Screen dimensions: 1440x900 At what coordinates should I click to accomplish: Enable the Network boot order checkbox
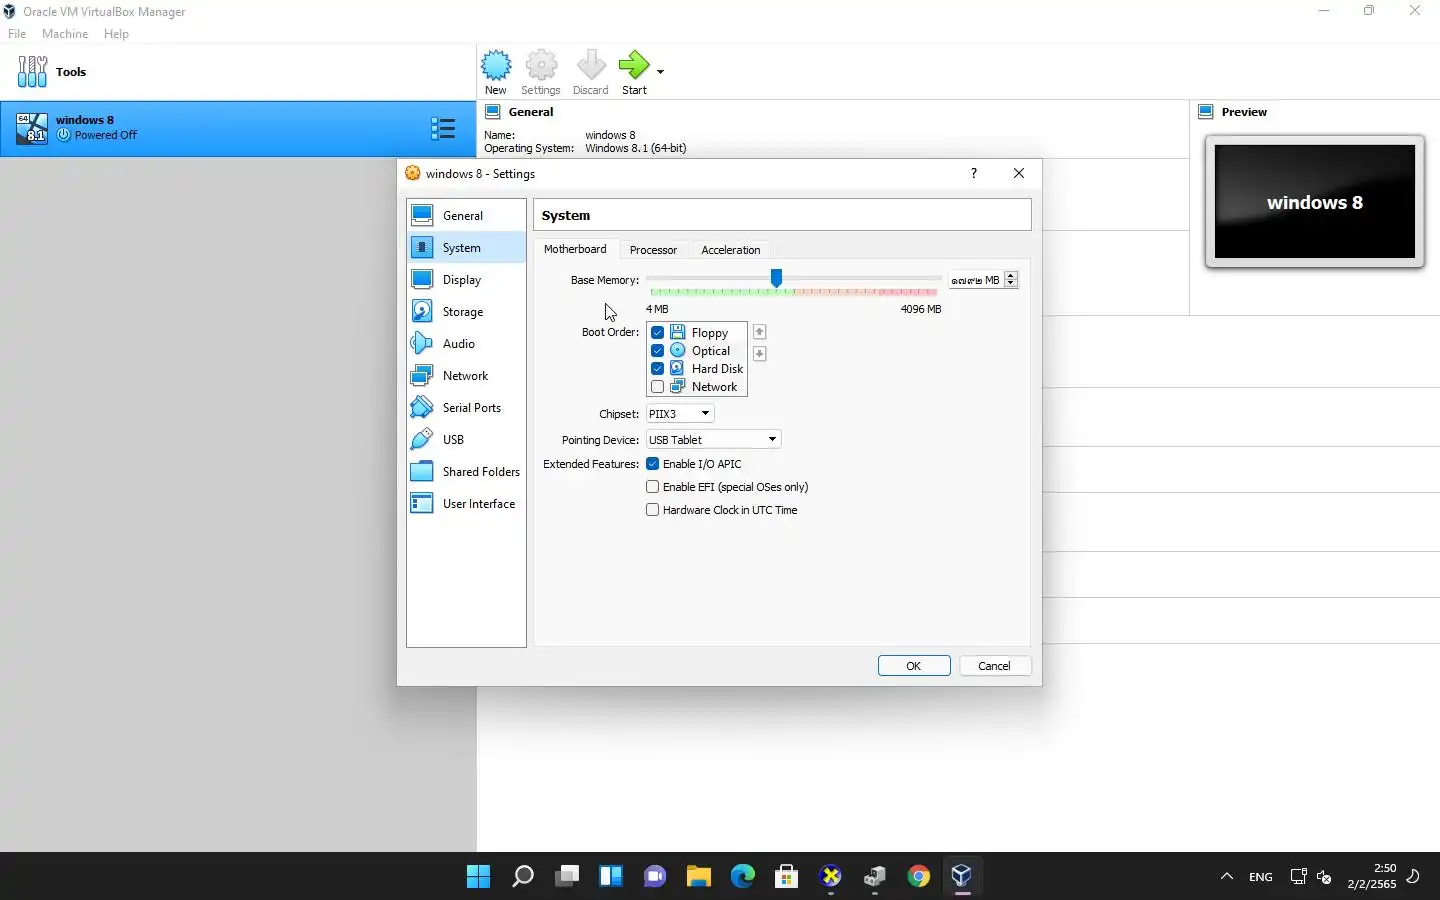click(x=657, y=387)
